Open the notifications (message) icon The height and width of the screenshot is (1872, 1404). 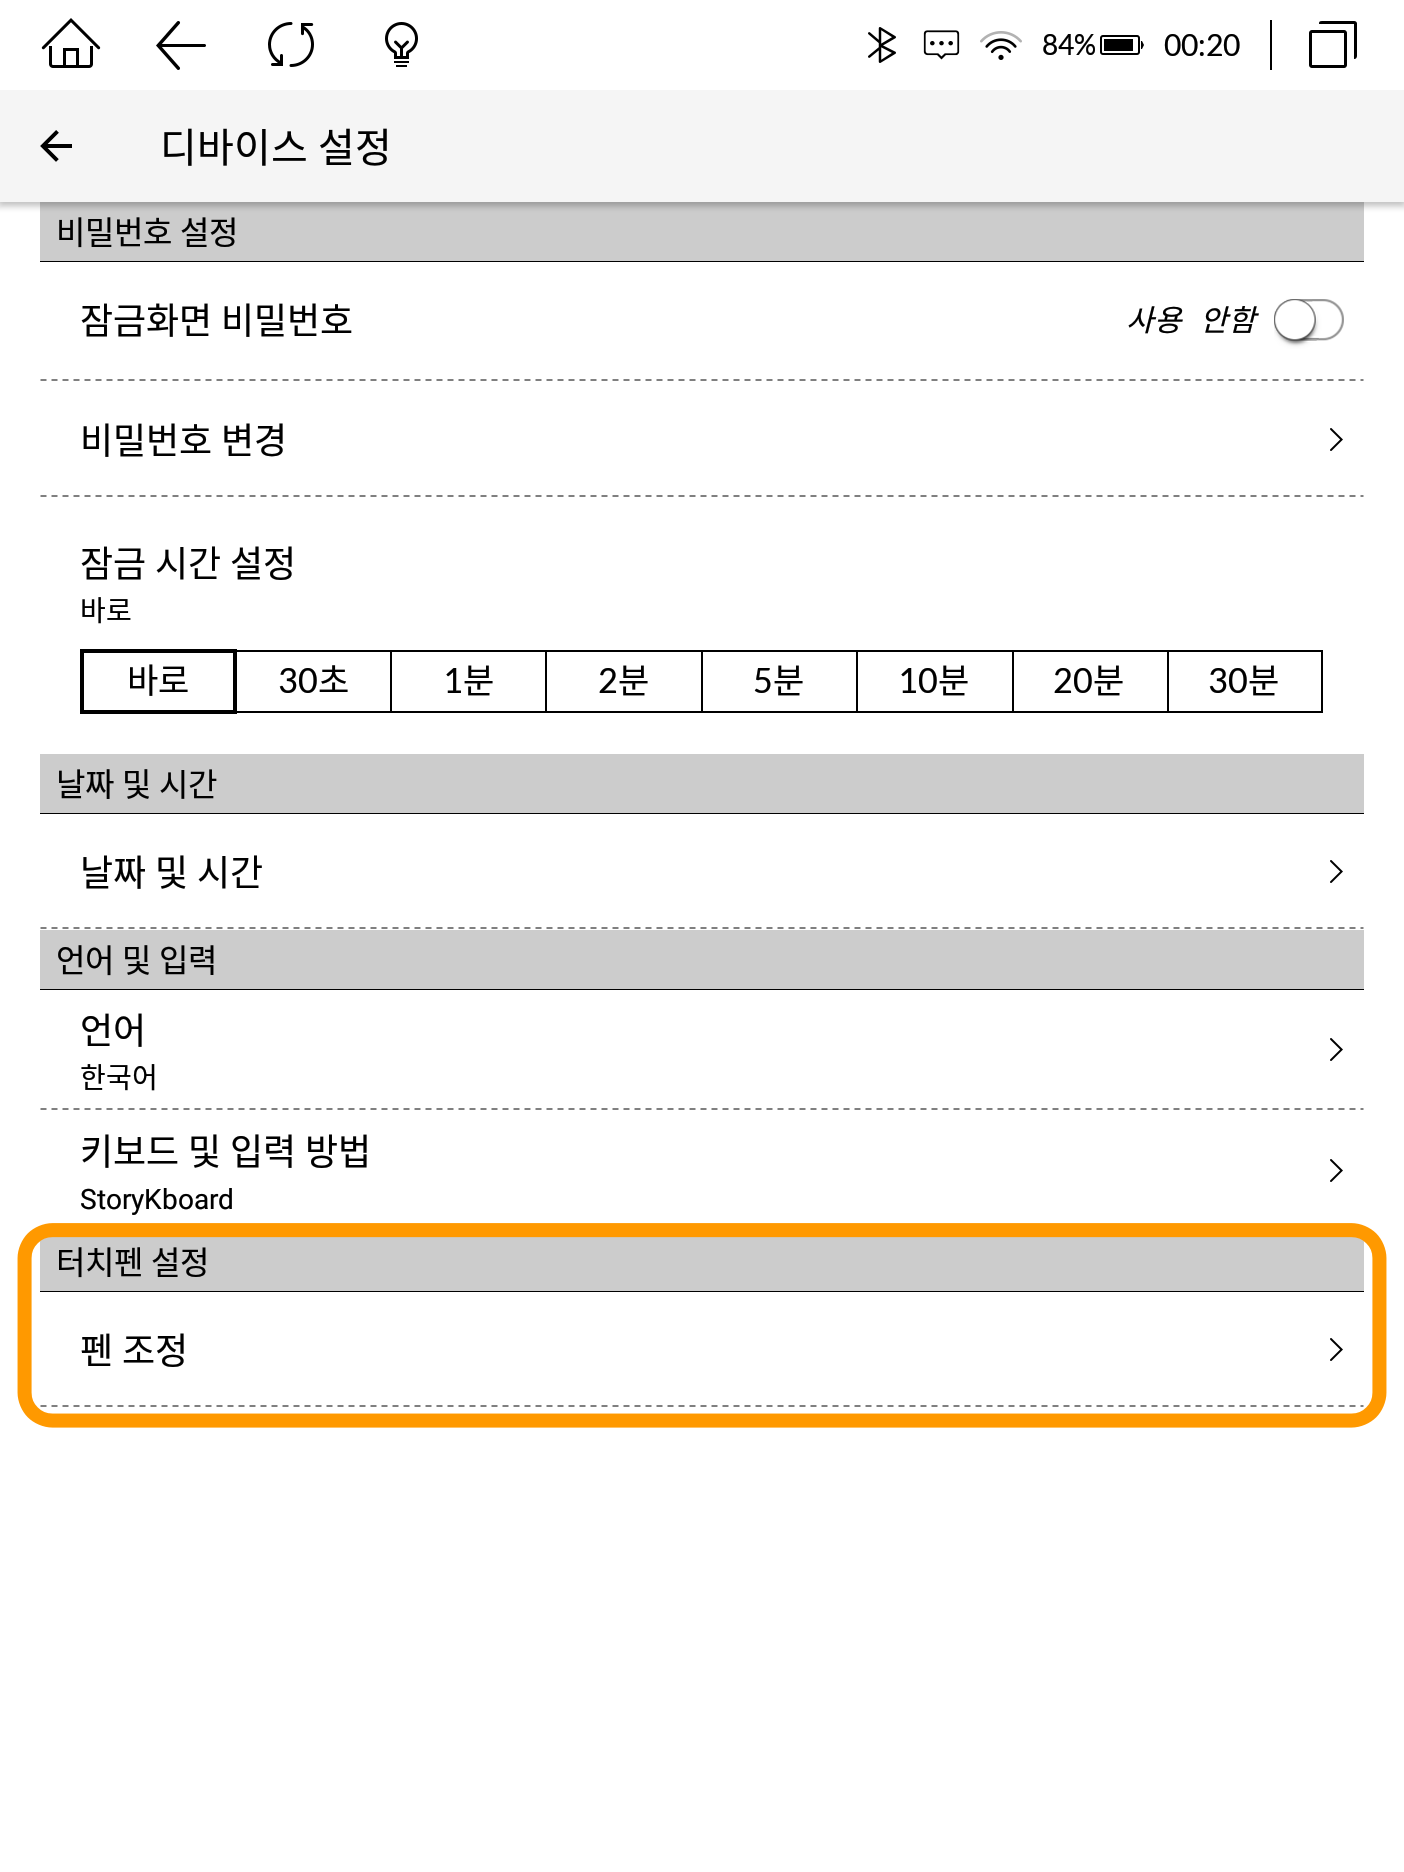coord(938,44)
